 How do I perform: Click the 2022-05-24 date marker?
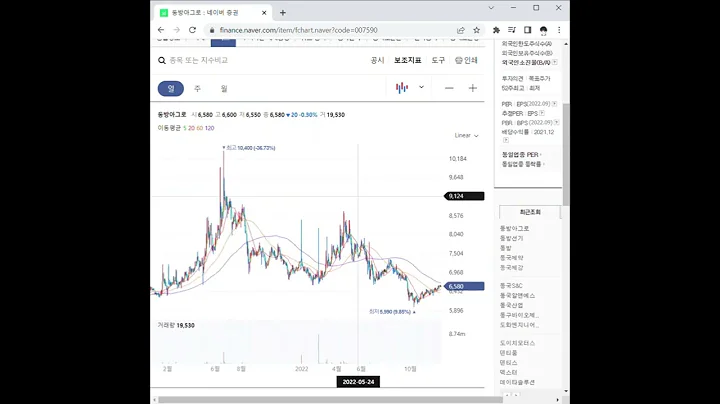[x=358, y=382]
